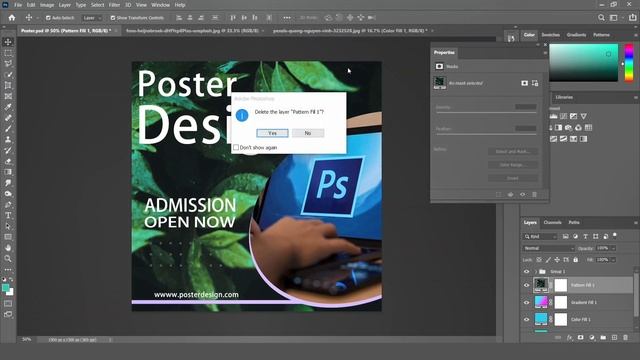Screen dimensions: 640x360
Task: Click the Lock position icon
Action: pos(557,260)
